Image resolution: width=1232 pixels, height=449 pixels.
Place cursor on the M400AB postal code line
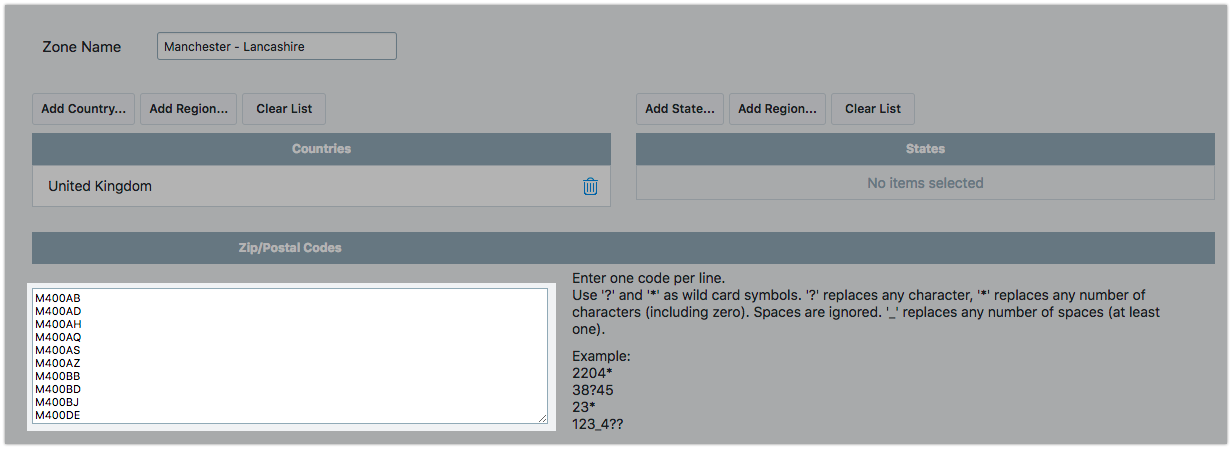pyautogui.click(x=58, y=298)
